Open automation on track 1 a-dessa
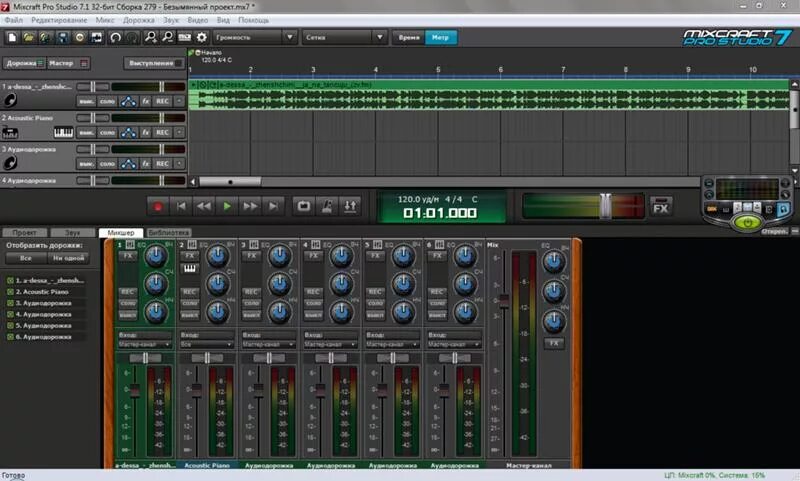The image size is (800, 481). 128,102
